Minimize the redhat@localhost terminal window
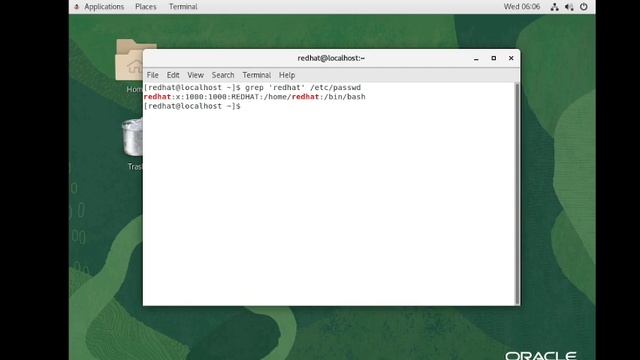The image size is (640, 360). point(476,58)
